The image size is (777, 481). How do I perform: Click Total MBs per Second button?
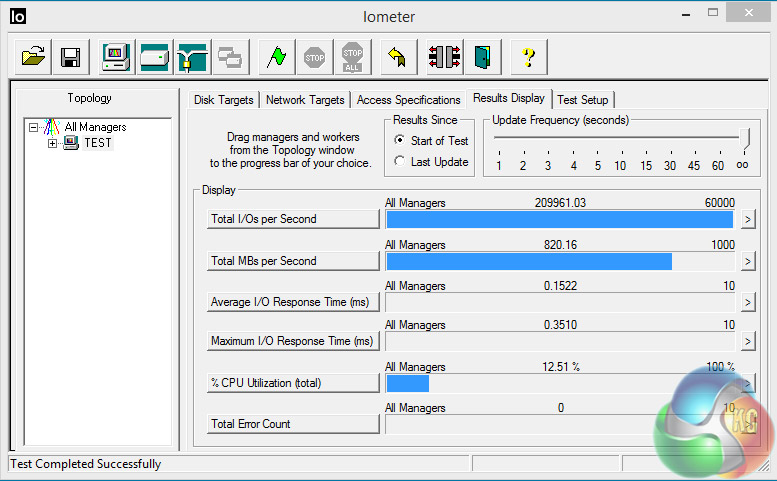point(293,261)
